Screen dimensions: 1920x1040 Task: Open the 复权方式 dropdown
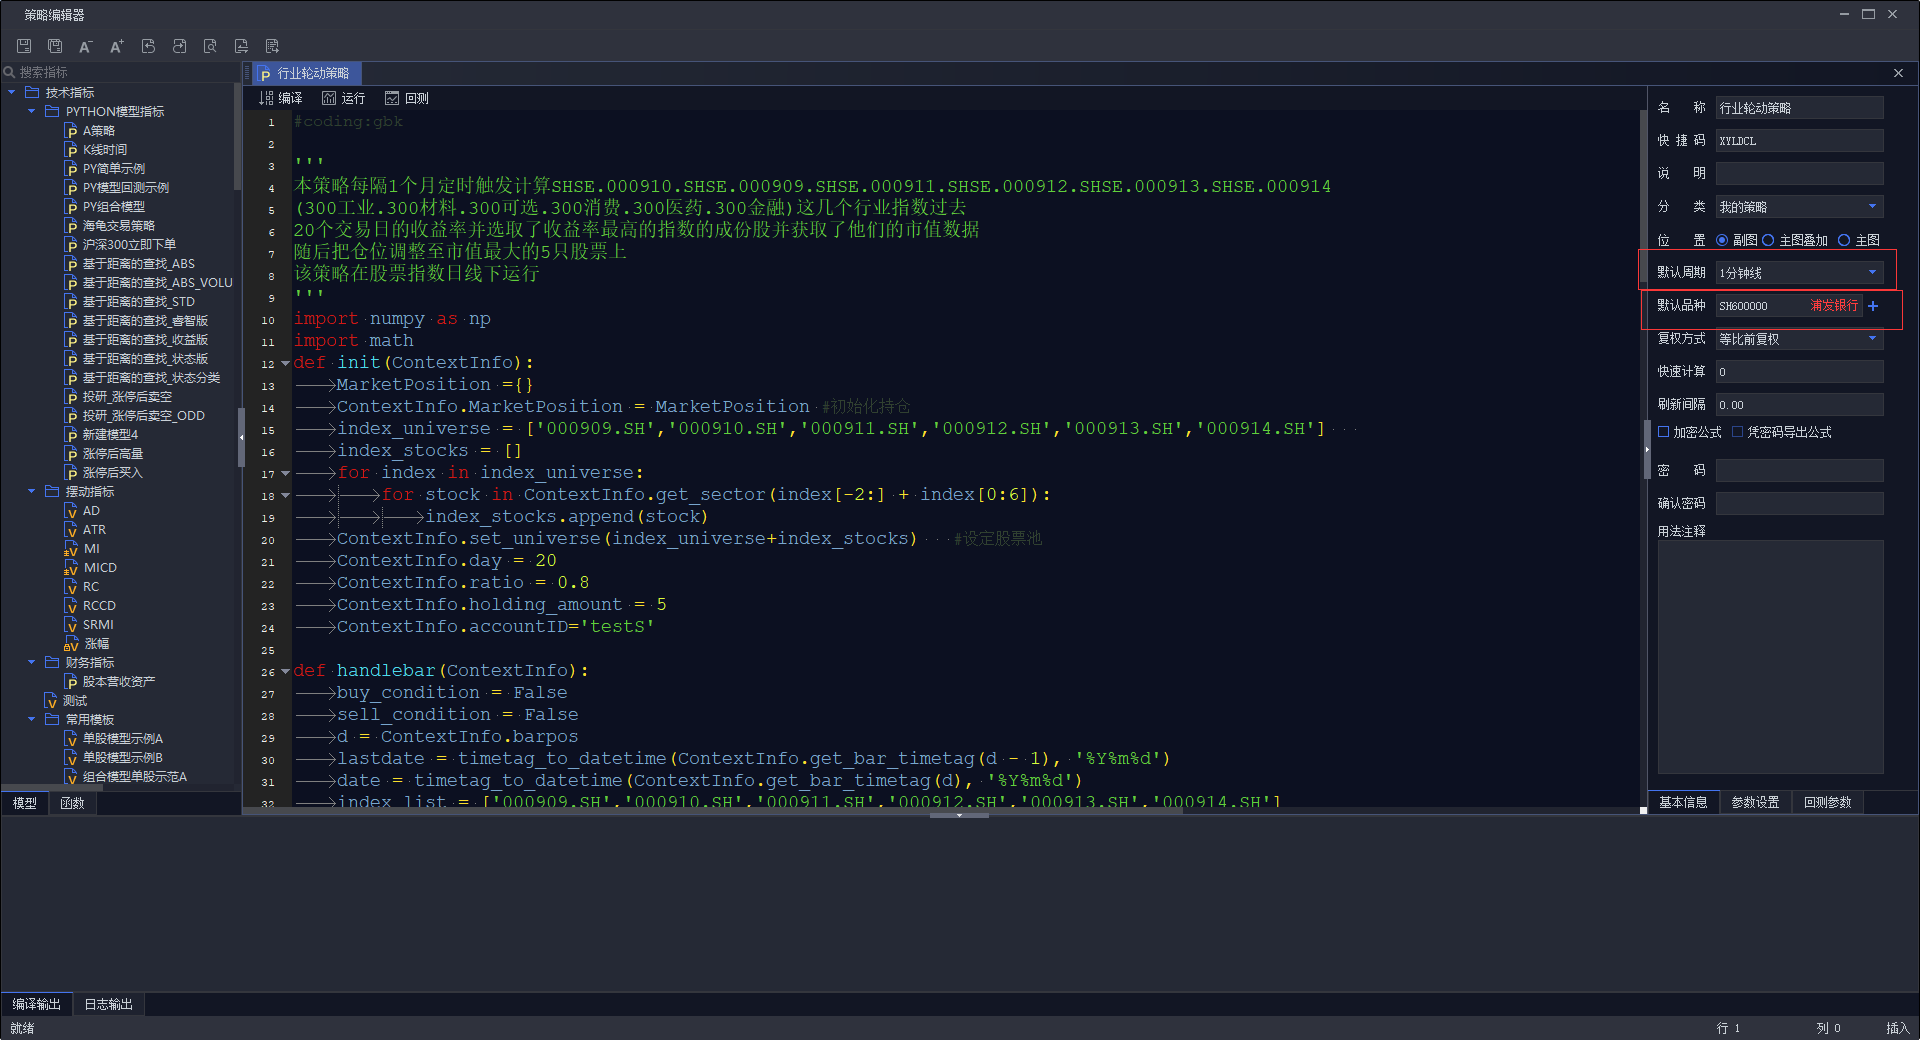[1872, 339]
